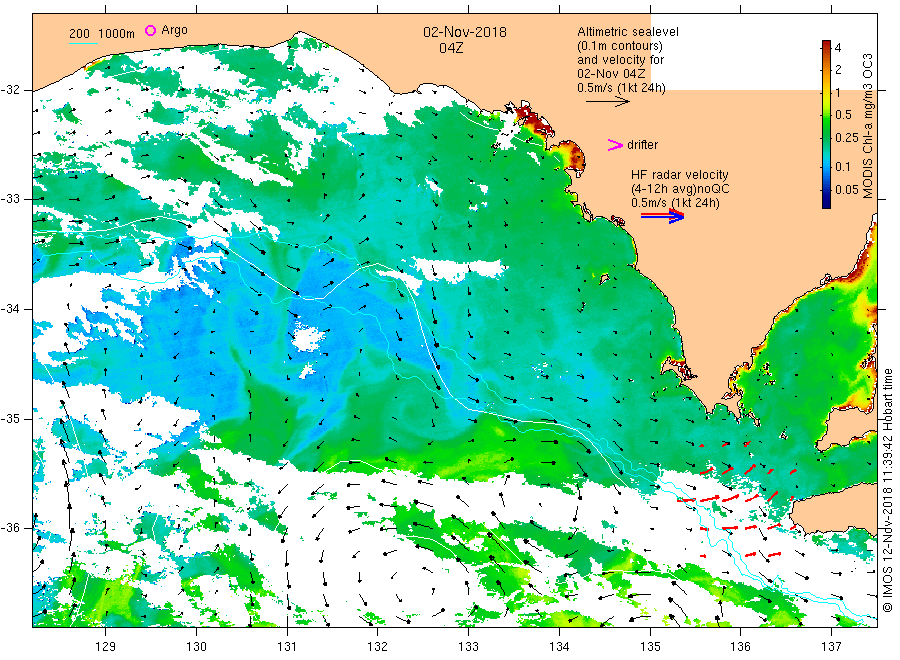Click the 'Argo' legend label

(174, 30)
